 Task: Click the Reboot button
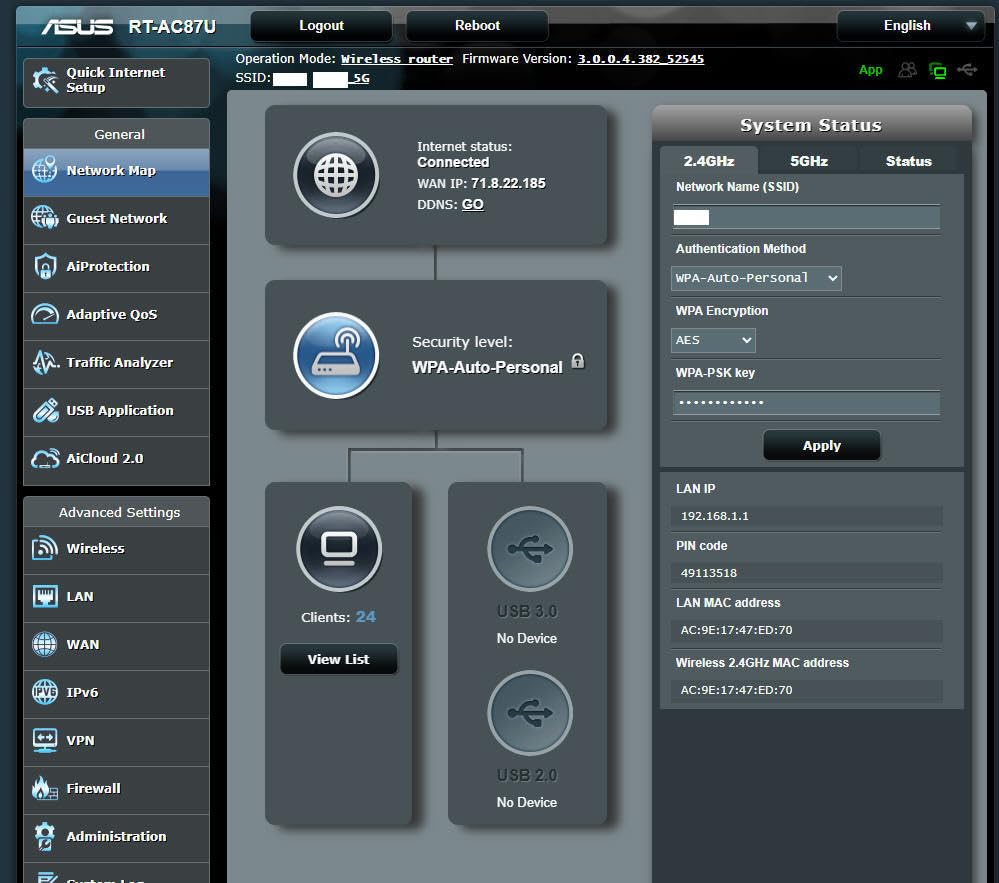pyautogui.click(x=477, y=26)
